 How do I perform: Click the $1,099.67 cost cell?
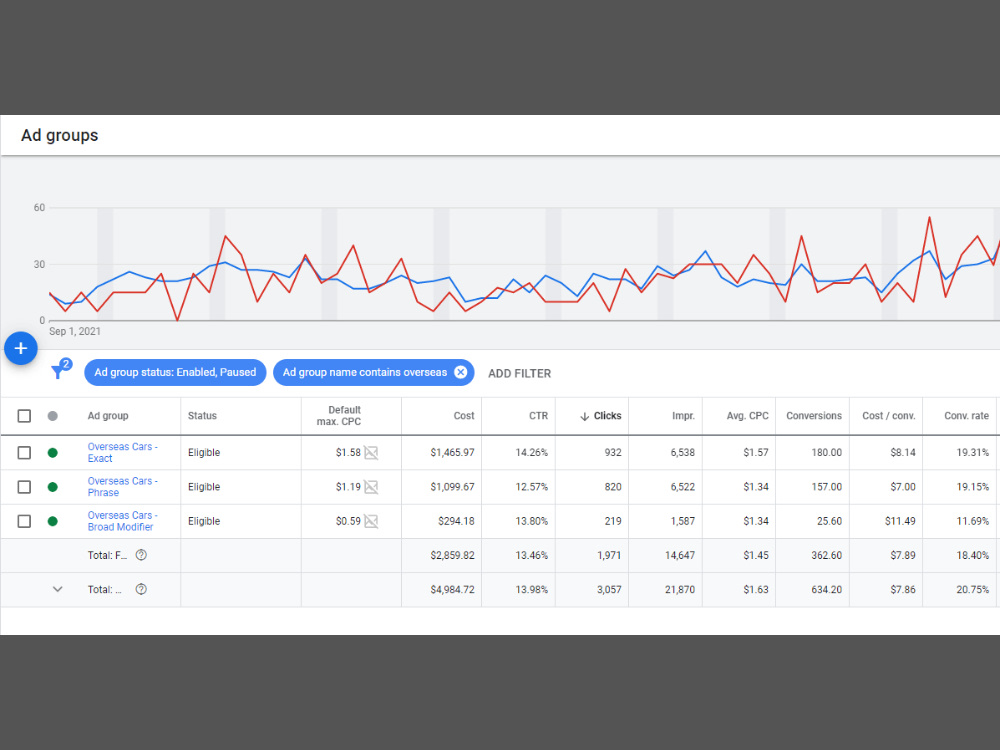tap(452, 487)
